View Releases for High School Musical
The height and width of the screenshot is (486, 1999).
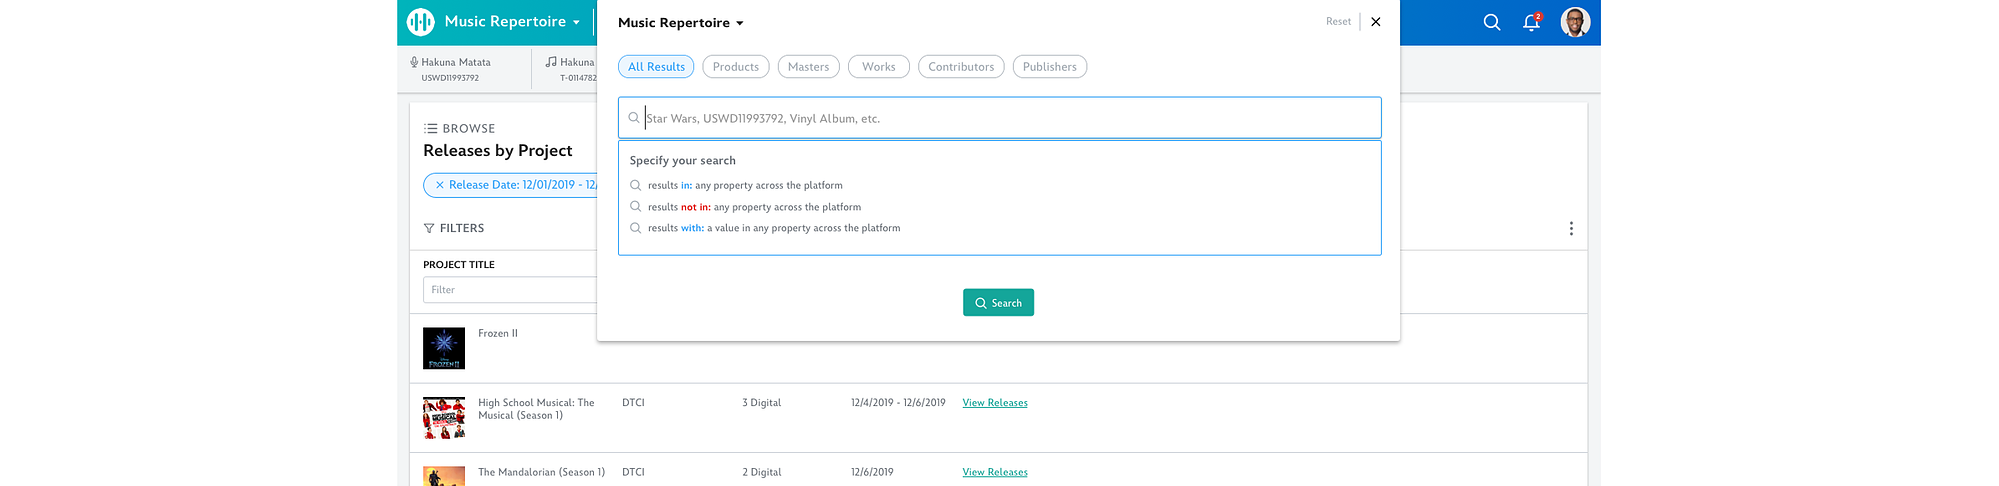[x=995, y=403]
